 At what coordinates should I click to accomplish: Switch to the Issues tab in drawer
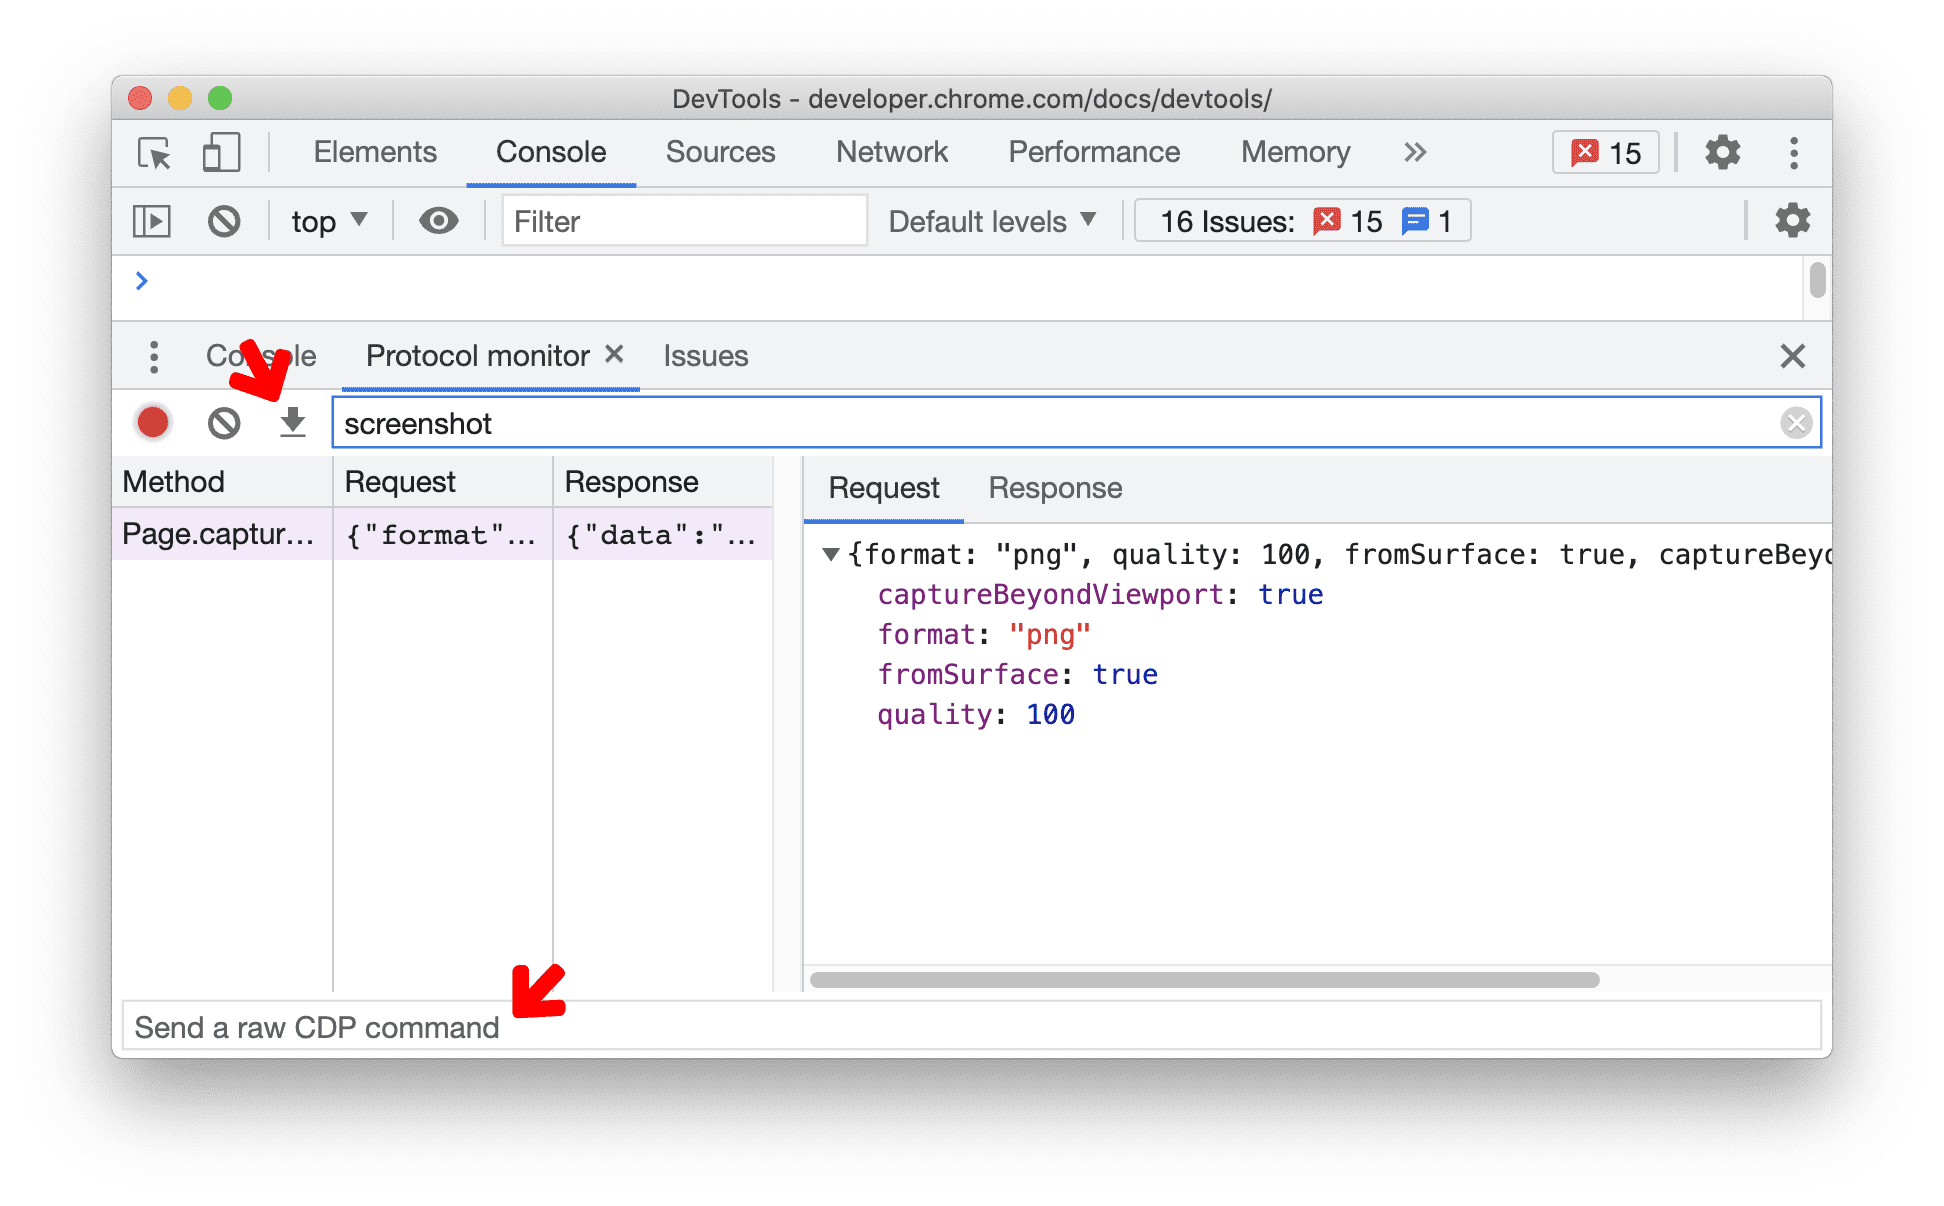[705, 354]
